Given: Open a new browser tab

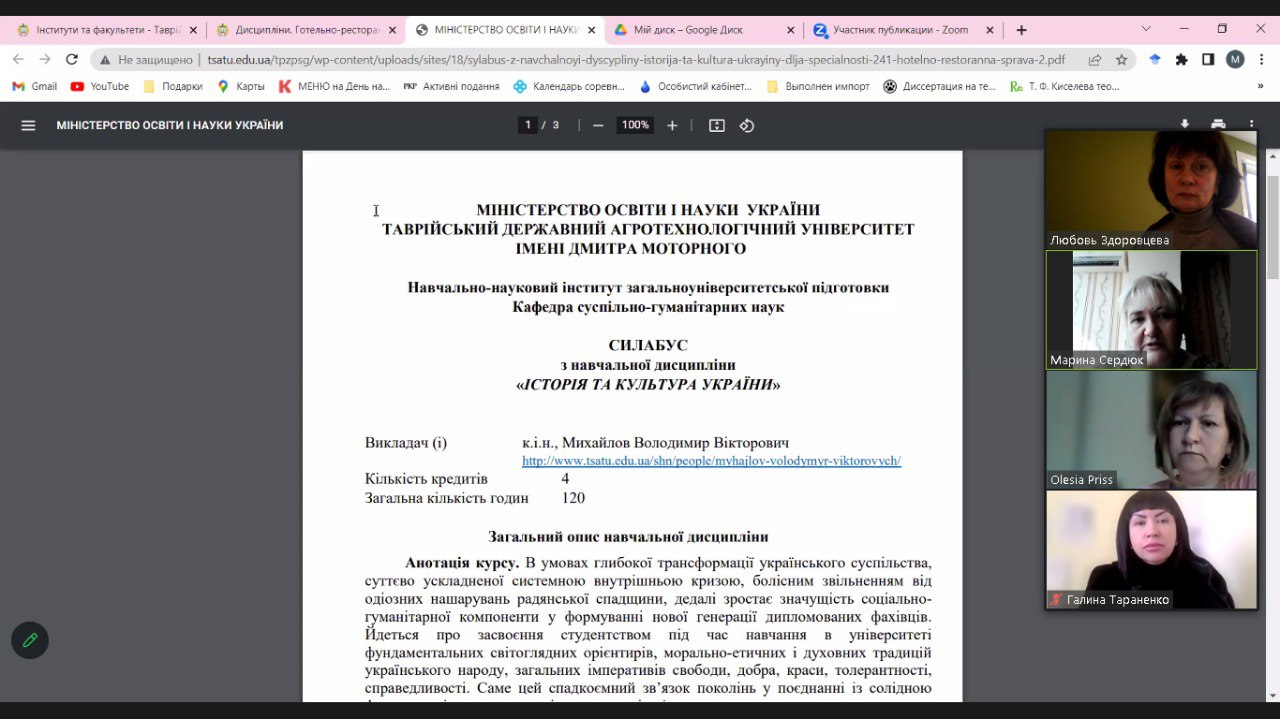Looking at the screenshot, I should tap(1021, 30).
